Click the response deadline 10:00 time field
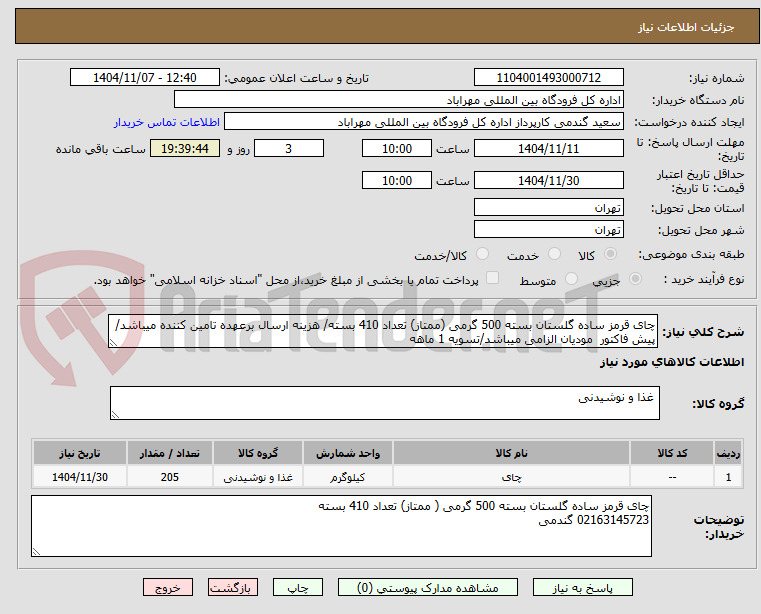Screen dimensions: 761x614 (397, 148)
